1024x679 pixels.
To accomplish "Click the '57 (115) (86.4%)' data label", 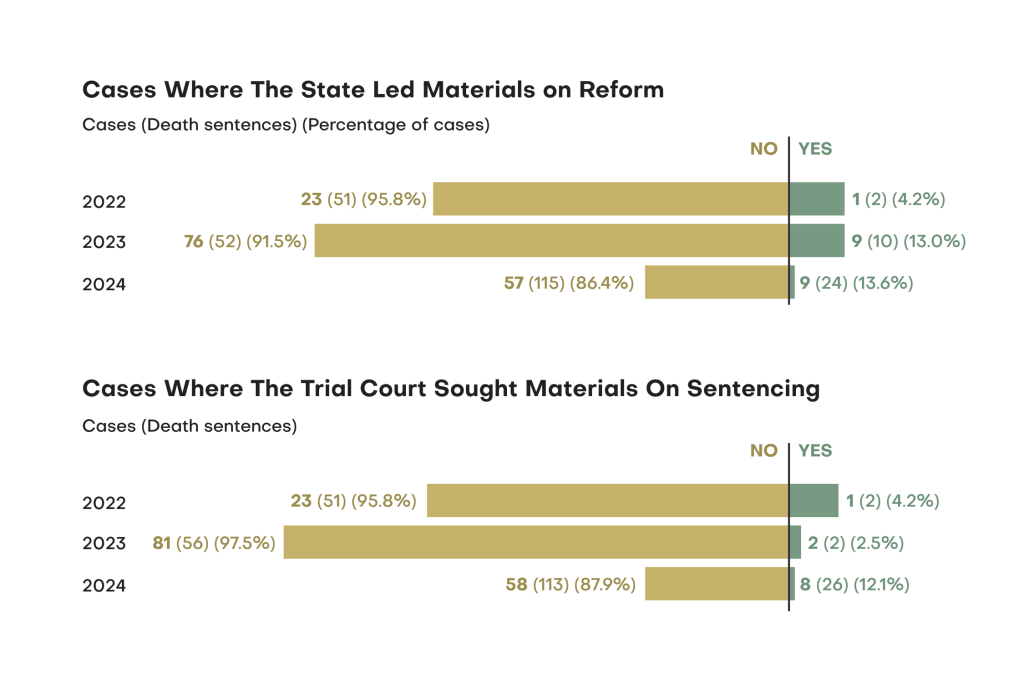I will 569,283.
